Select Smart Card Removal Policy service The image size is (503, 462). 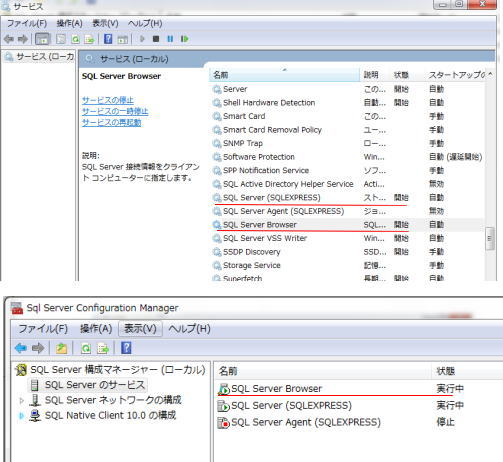coord(347,130)
